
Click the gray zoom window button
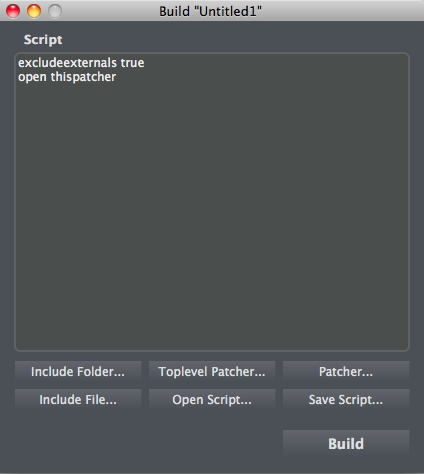pyautogui.click(x=55, y=11)
